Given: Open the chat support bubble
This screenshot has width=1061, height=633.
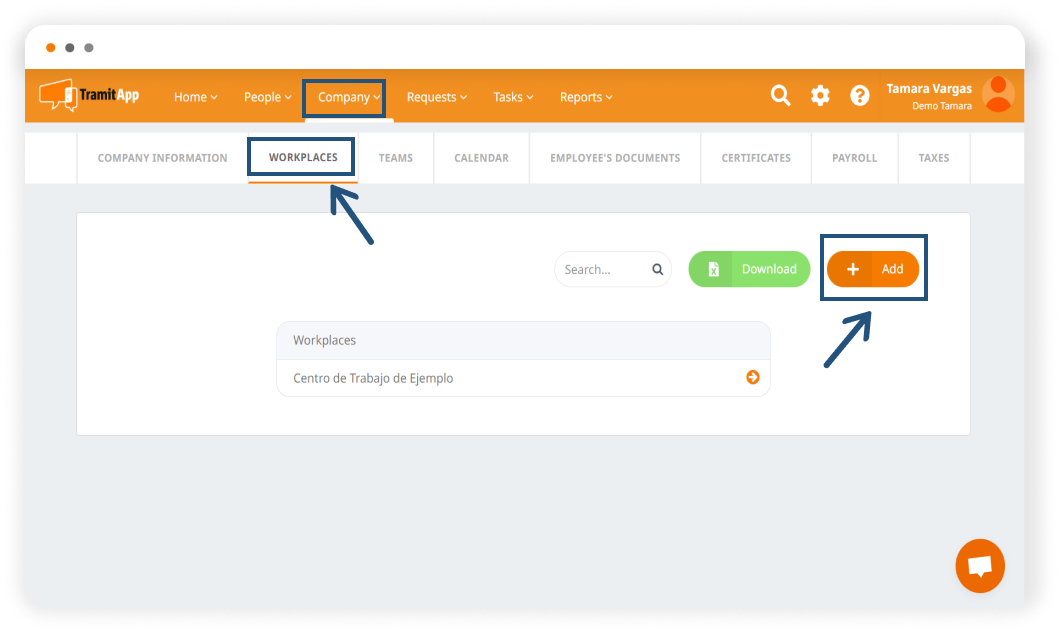Looking at the screenshot, I should pyautogui.click(x=979, y=566).
